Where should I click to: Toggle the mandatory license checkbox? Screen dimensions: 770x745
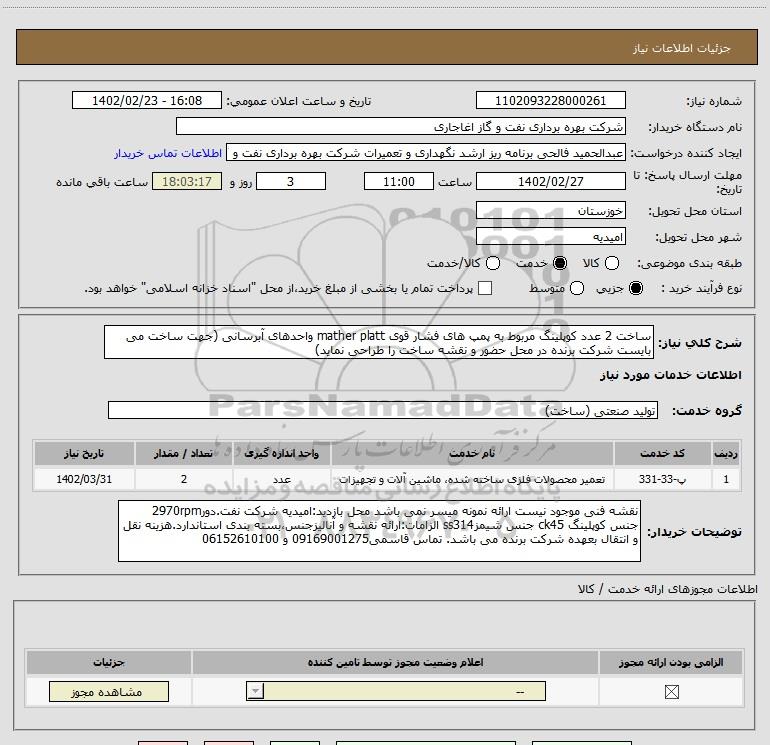671,692
